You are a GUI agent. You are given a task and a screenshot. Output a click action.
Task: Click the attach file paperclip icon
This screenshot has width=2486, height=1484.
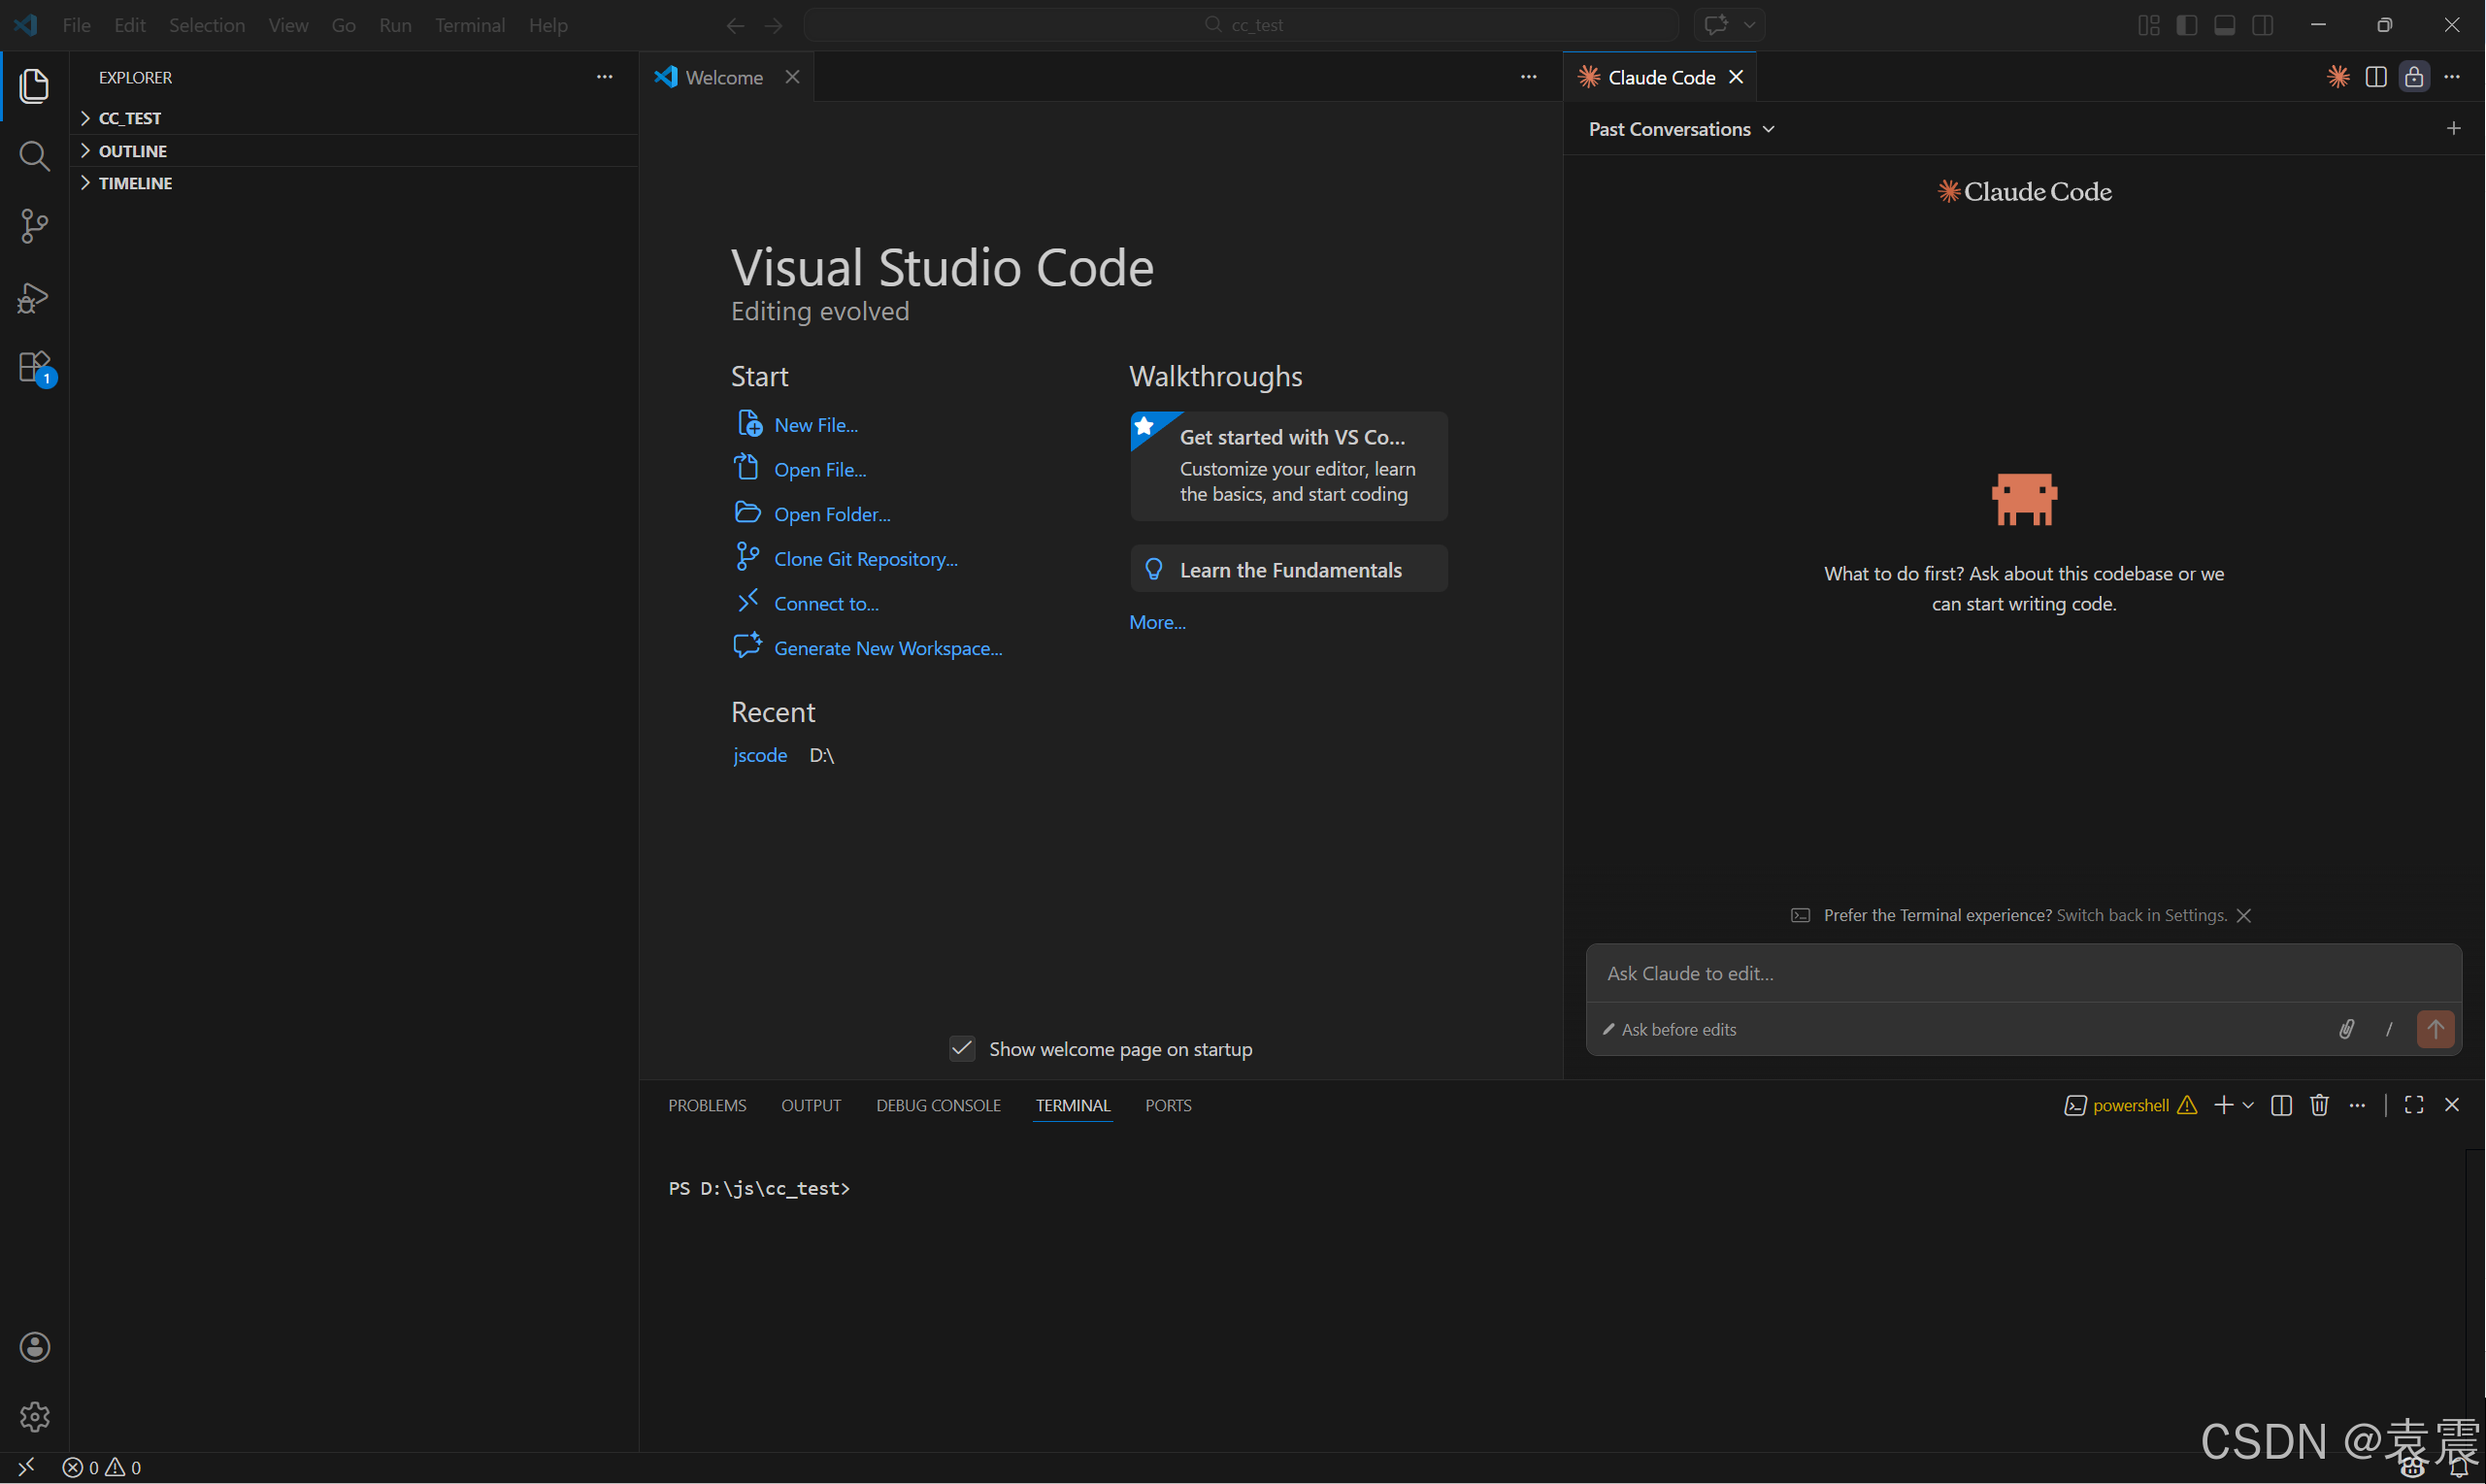2346,1029
